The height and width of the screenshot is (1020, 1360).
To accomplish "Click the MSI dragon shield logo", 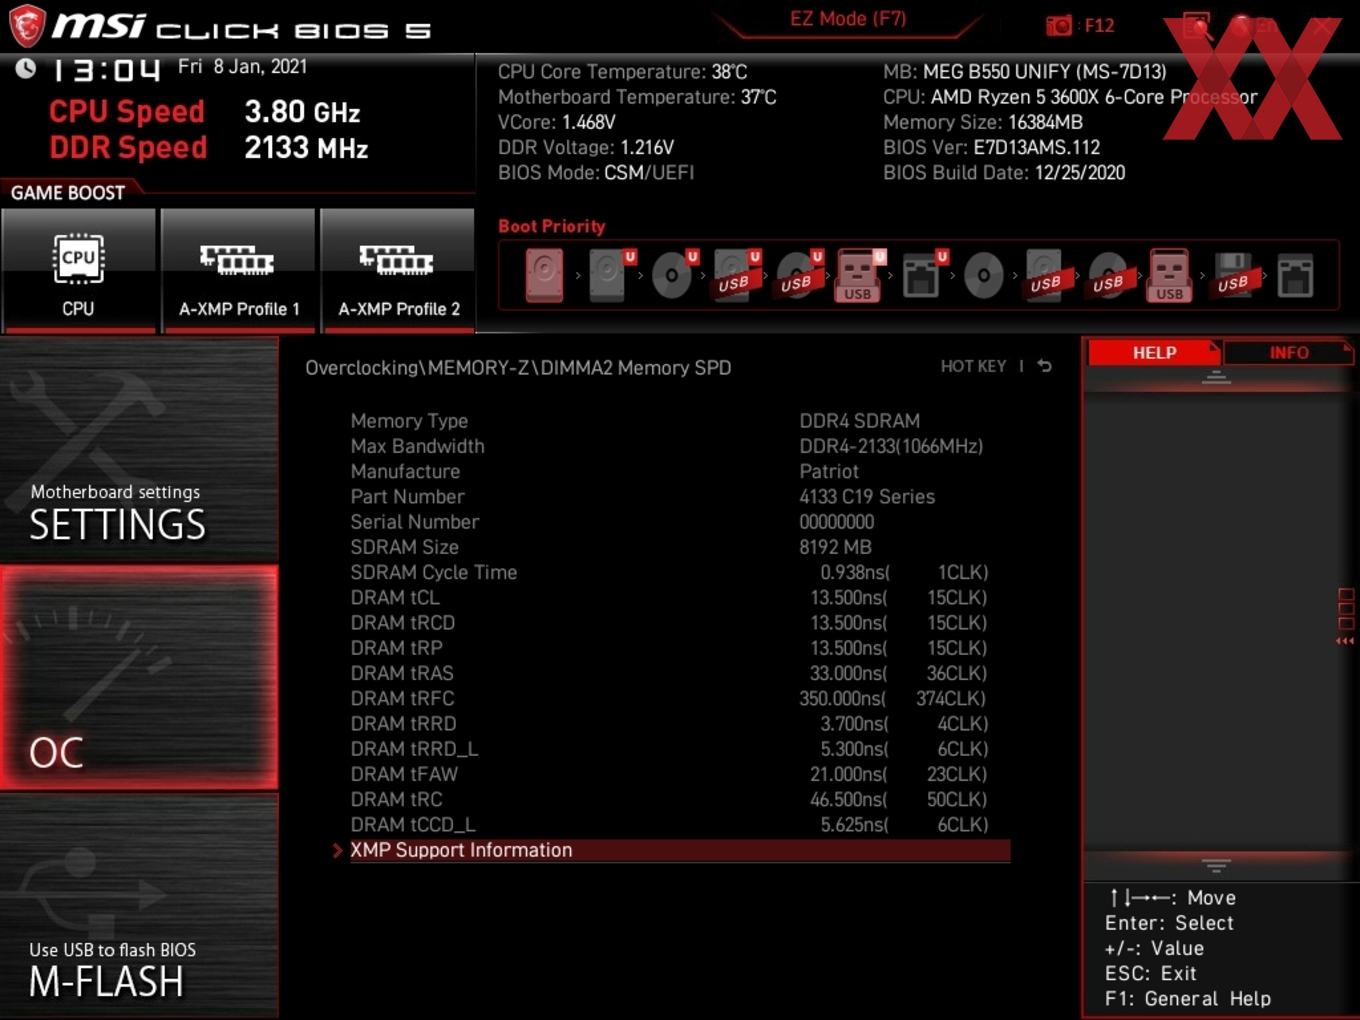I will coord(27,26).
